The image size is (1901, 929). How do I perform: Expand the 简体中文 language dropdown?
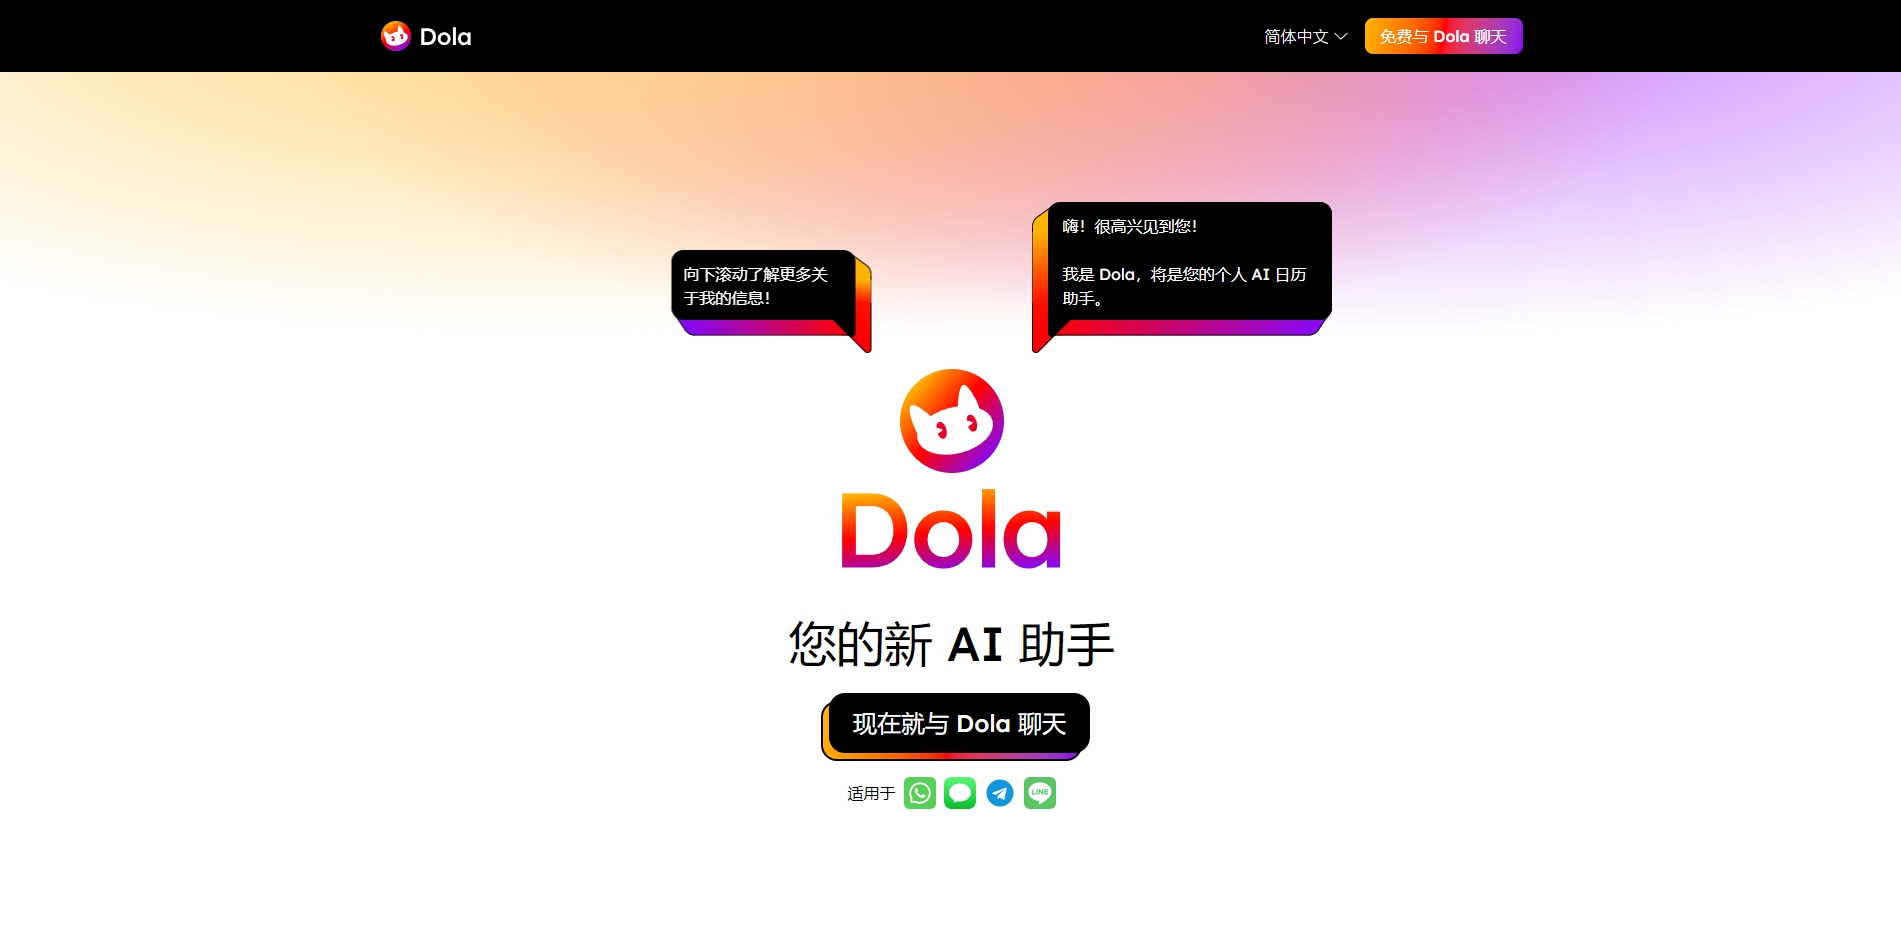point(1306,37)
